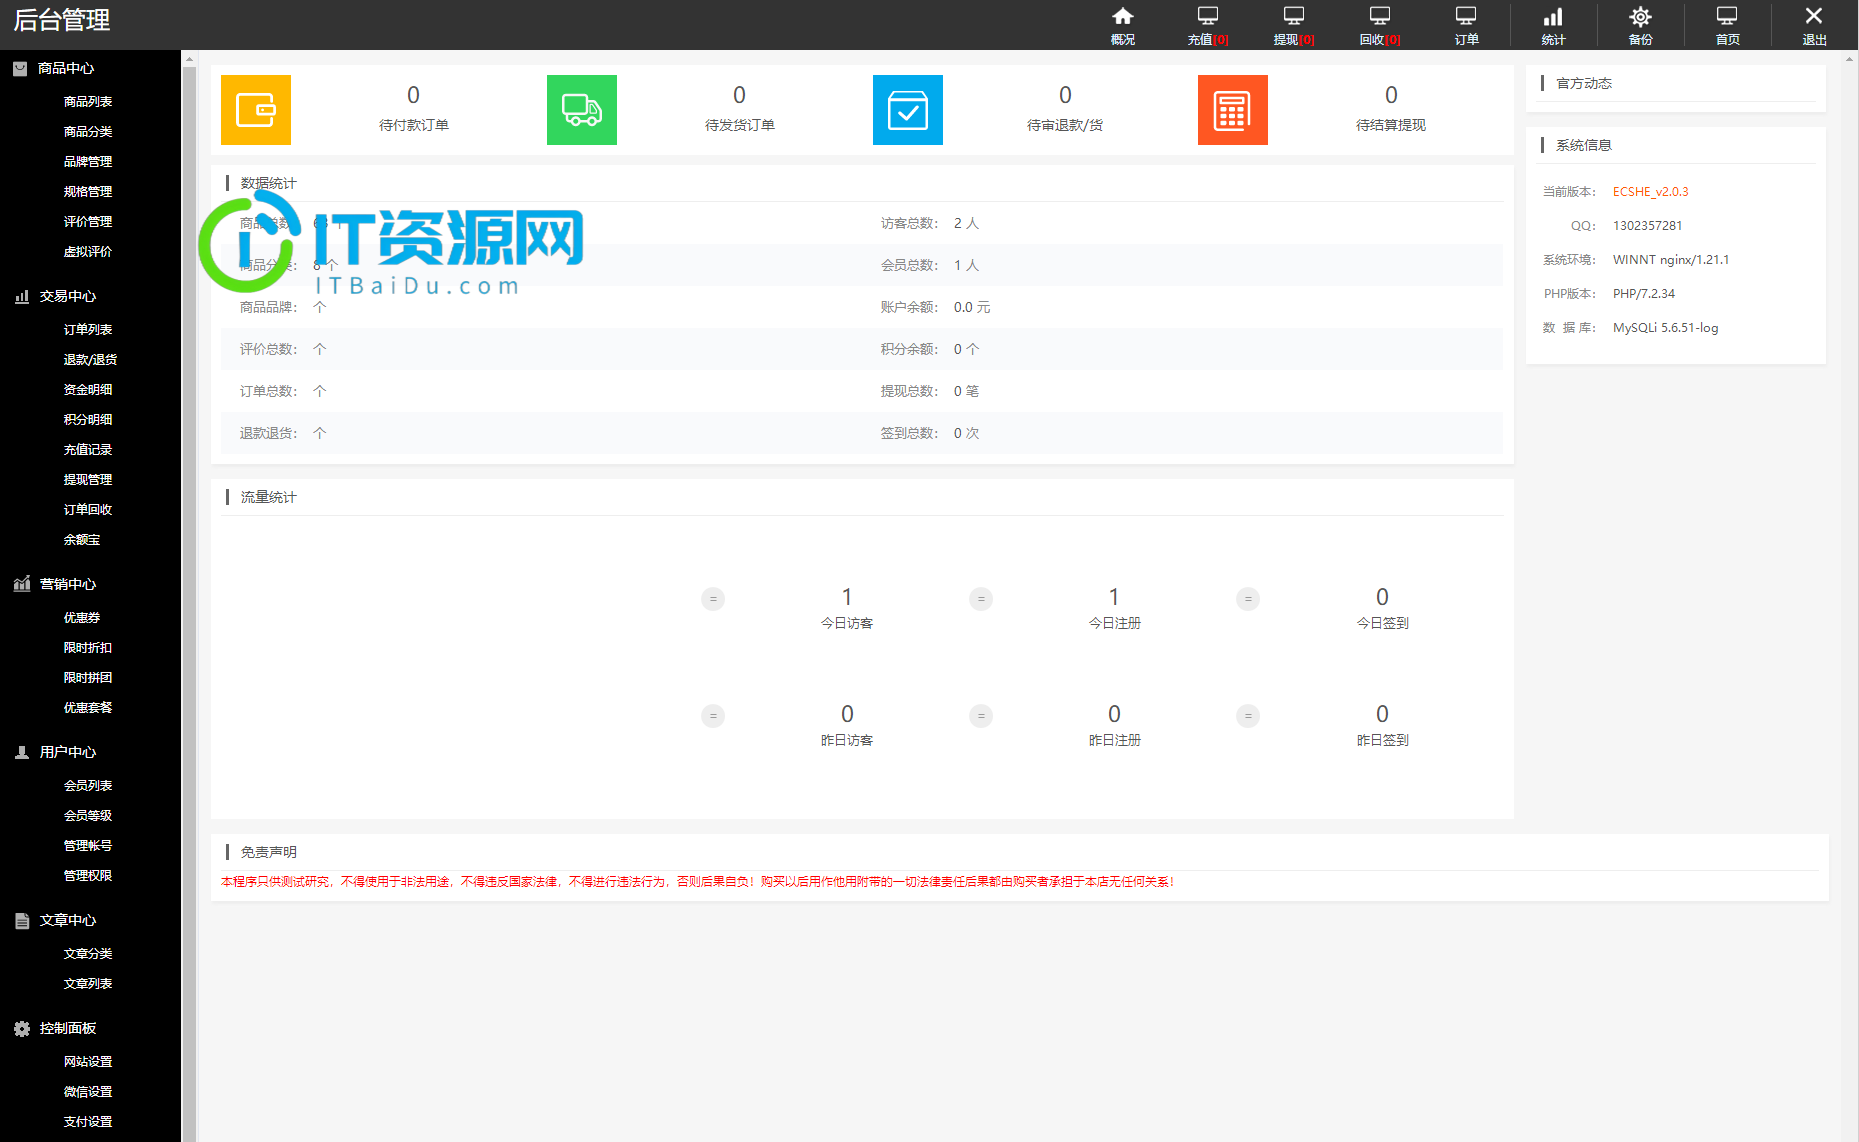The image size is (1859, 1142).
Task: Click the 交易中心 bar chart icon
Action: point(22,296)
